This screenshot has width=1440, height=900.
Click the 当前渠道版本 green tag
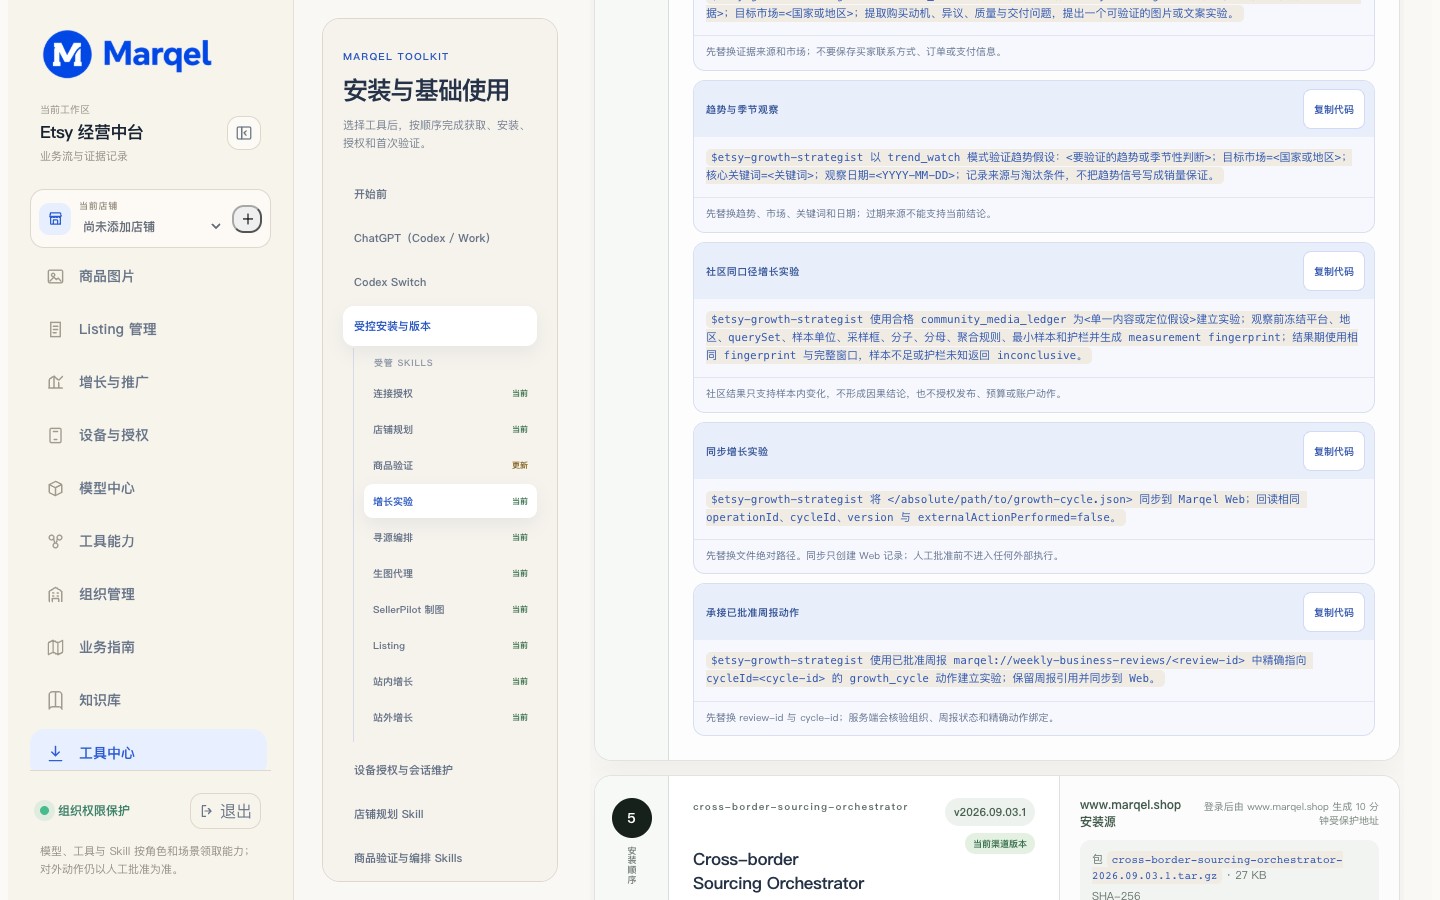point(1000,843)
